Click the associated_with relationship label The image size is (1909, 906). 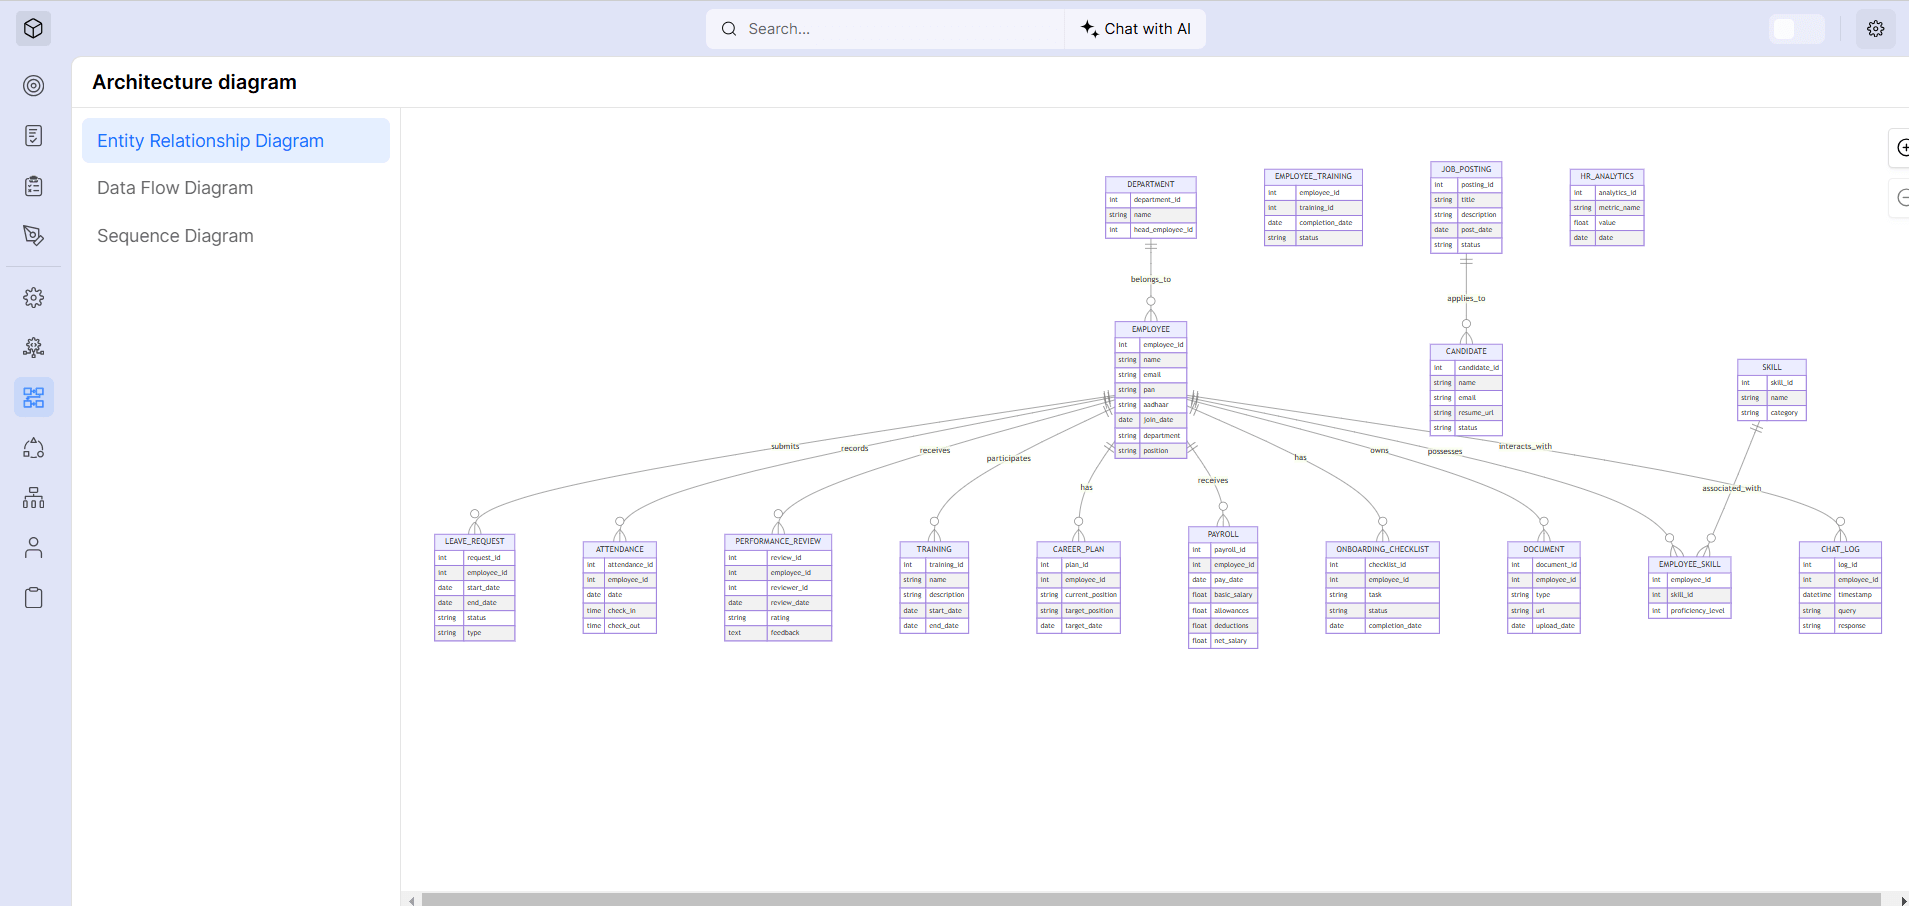tap(1732, 488)
